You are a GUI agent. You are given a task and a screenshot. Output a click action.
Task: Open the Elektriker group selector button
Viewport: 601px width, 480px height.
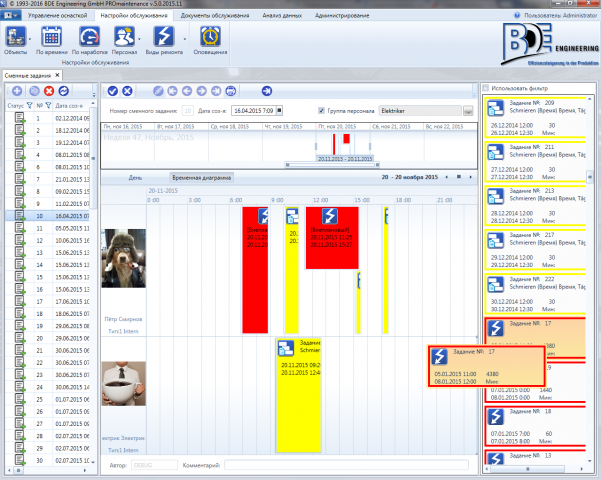(x=468, y=111)
